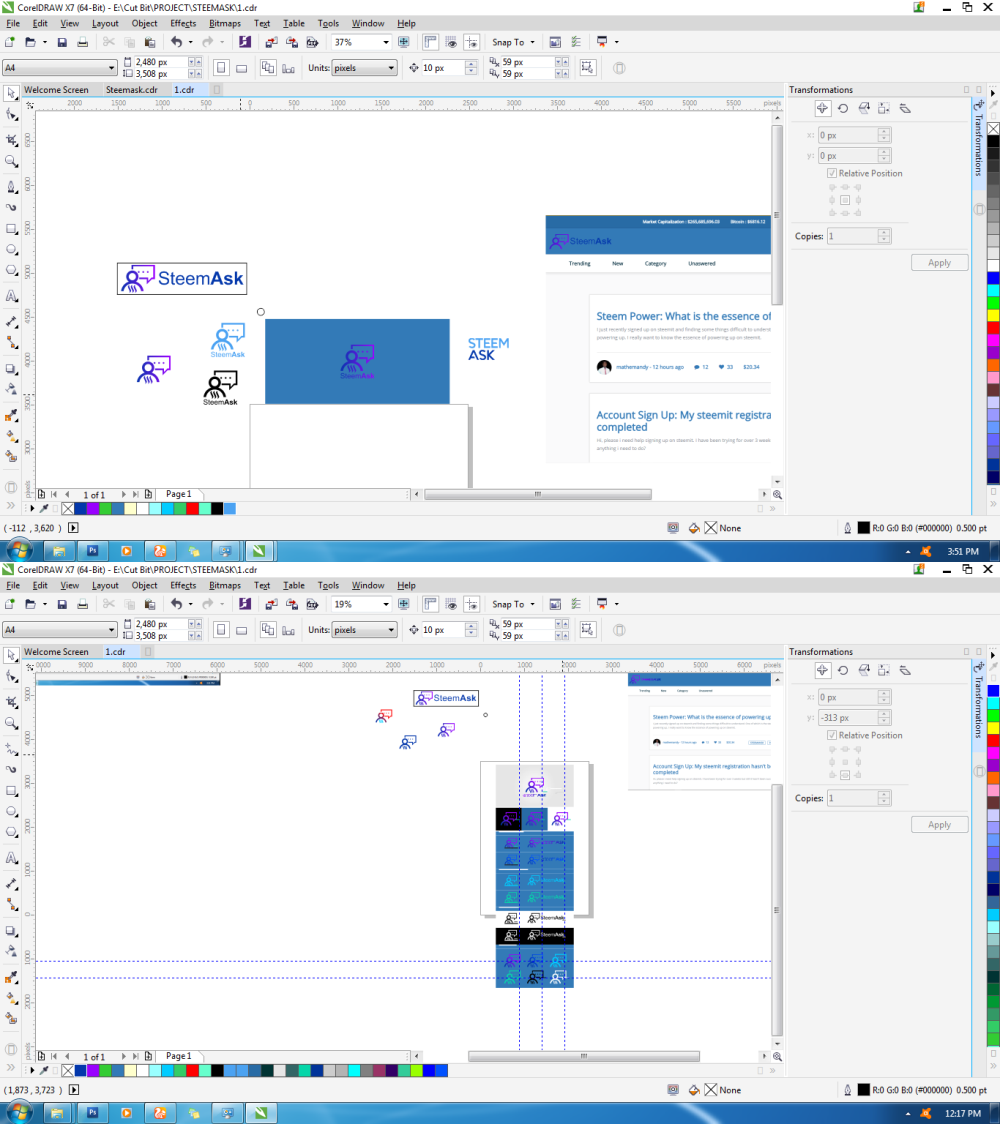This screenshot has height=1124, width=1000.
Task: Open Effects menu in top window
Action: [184, 23]
